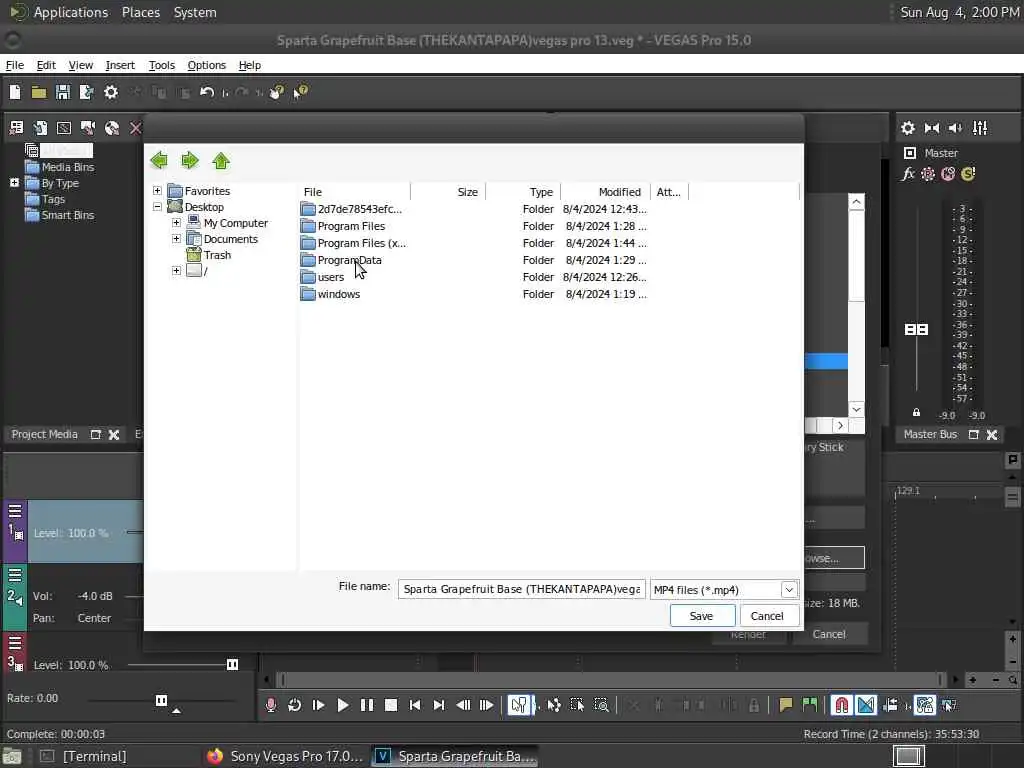Open the MP4 files type dropdown

789,590
